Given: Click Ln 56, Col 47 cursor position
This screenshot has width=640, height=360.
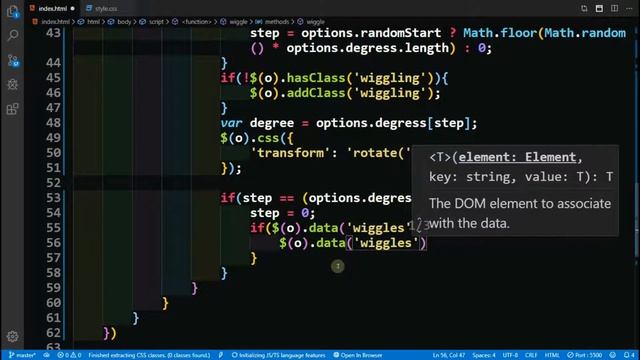Looking at the screenshot, I should coord(449,355).
